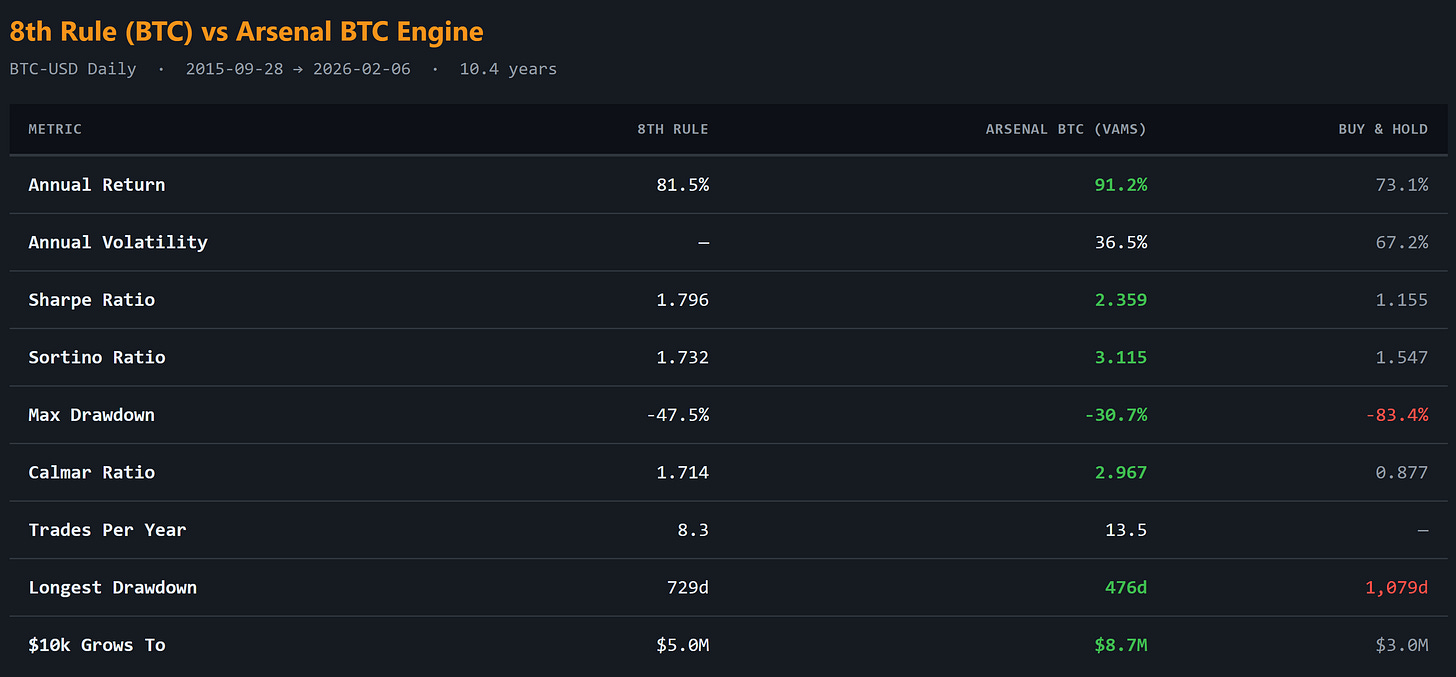Click the 1.547 Sortino value
The height and width of the screenshot is (677, 1456).
pyautogui.click(x=1401, y=357)
